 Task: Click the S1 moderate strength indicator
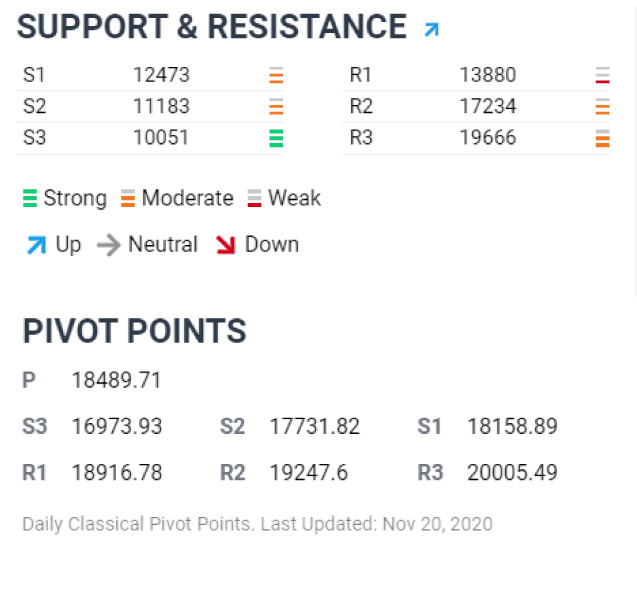click(276, 75)
